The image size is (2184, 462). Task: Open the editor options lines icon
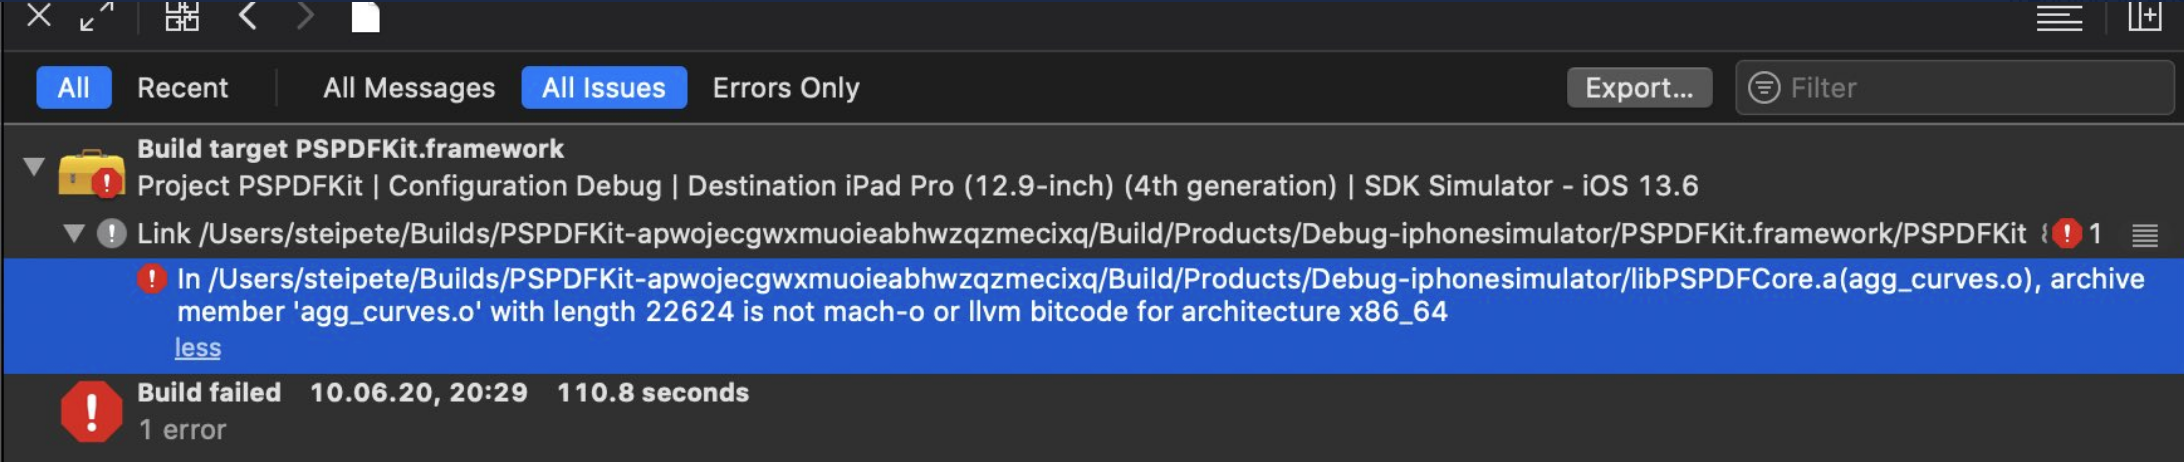[x=2059, y=17]
